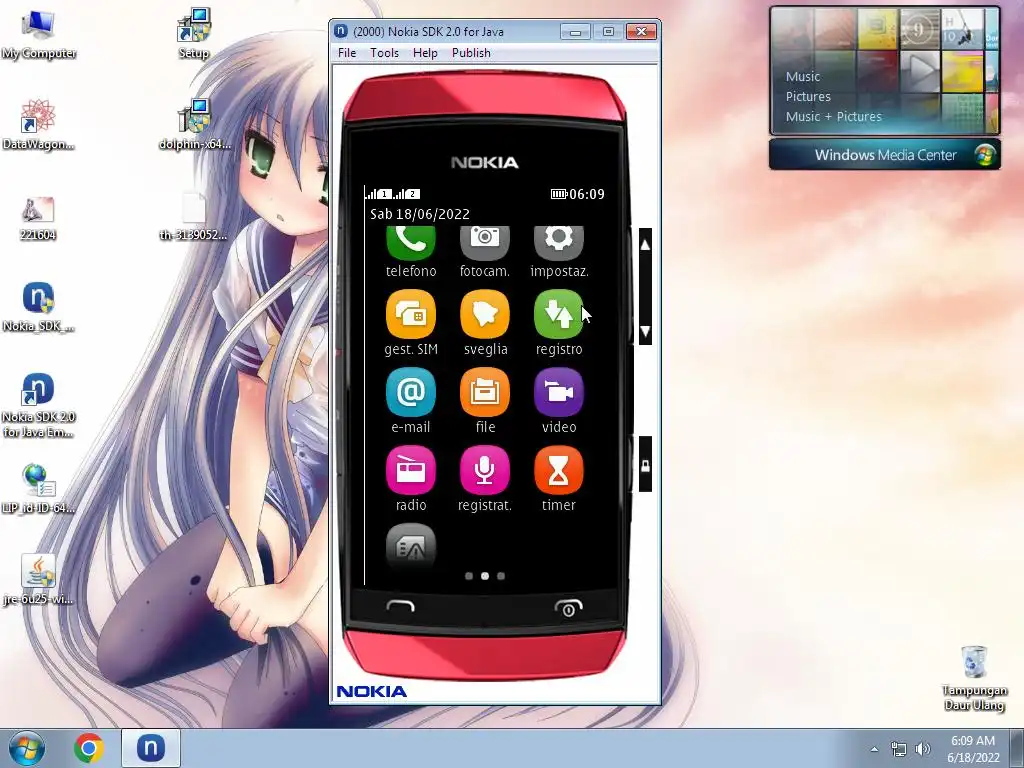Open the Help menu
This screenshot has height=768, width=1024.
tap(425, 53)
